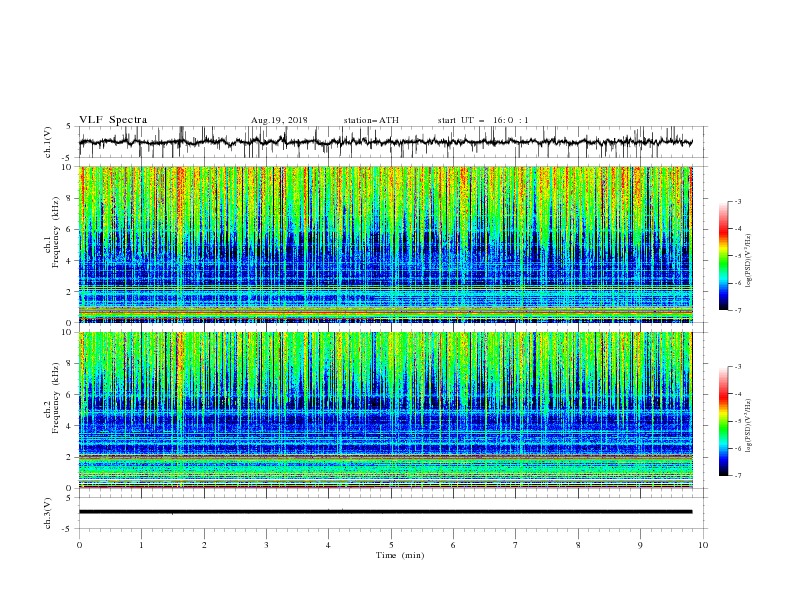Image resolution: width=792 pixels, height=612 pixels.
Task: Click the ch.1 voltage waveform trace
Action: (385, 142)
